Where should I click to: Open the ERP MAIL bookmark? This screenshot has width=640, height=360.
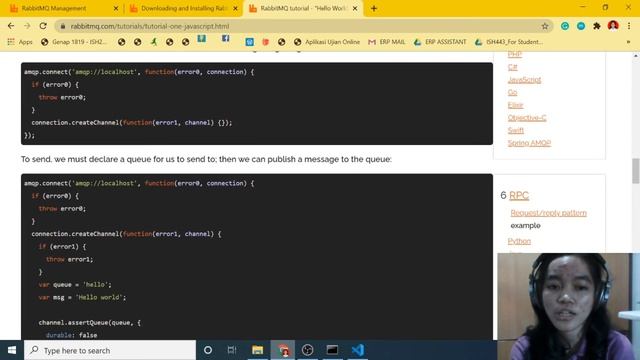(x=387, y=42)
